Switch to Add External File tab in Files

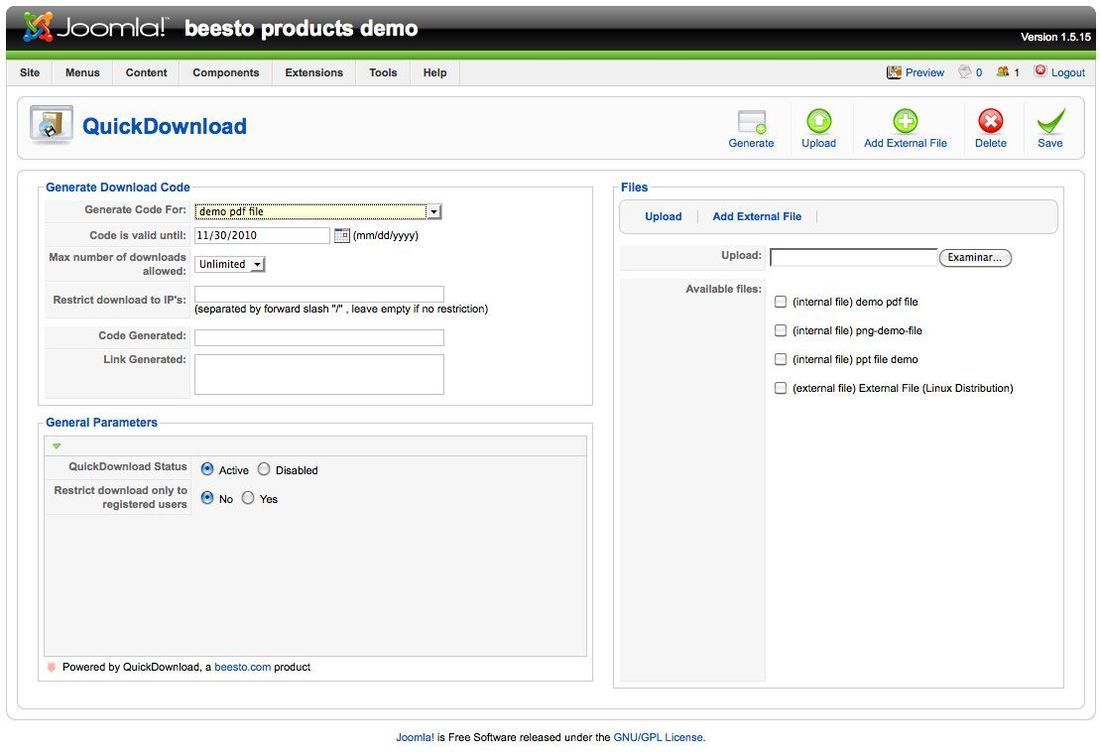point(757,217)
